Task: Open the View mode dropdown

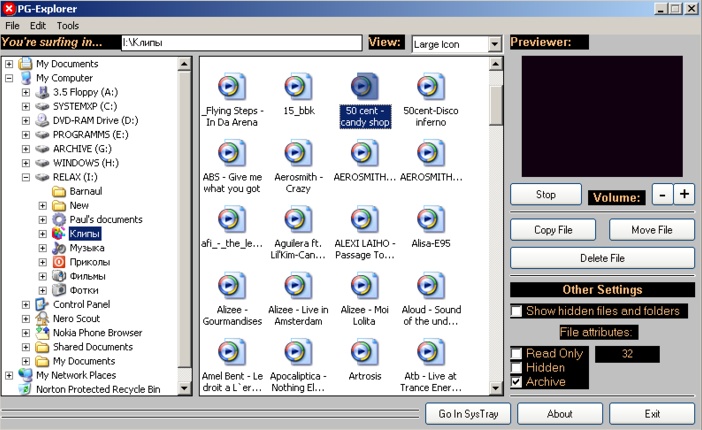Action: click(494, 44)
